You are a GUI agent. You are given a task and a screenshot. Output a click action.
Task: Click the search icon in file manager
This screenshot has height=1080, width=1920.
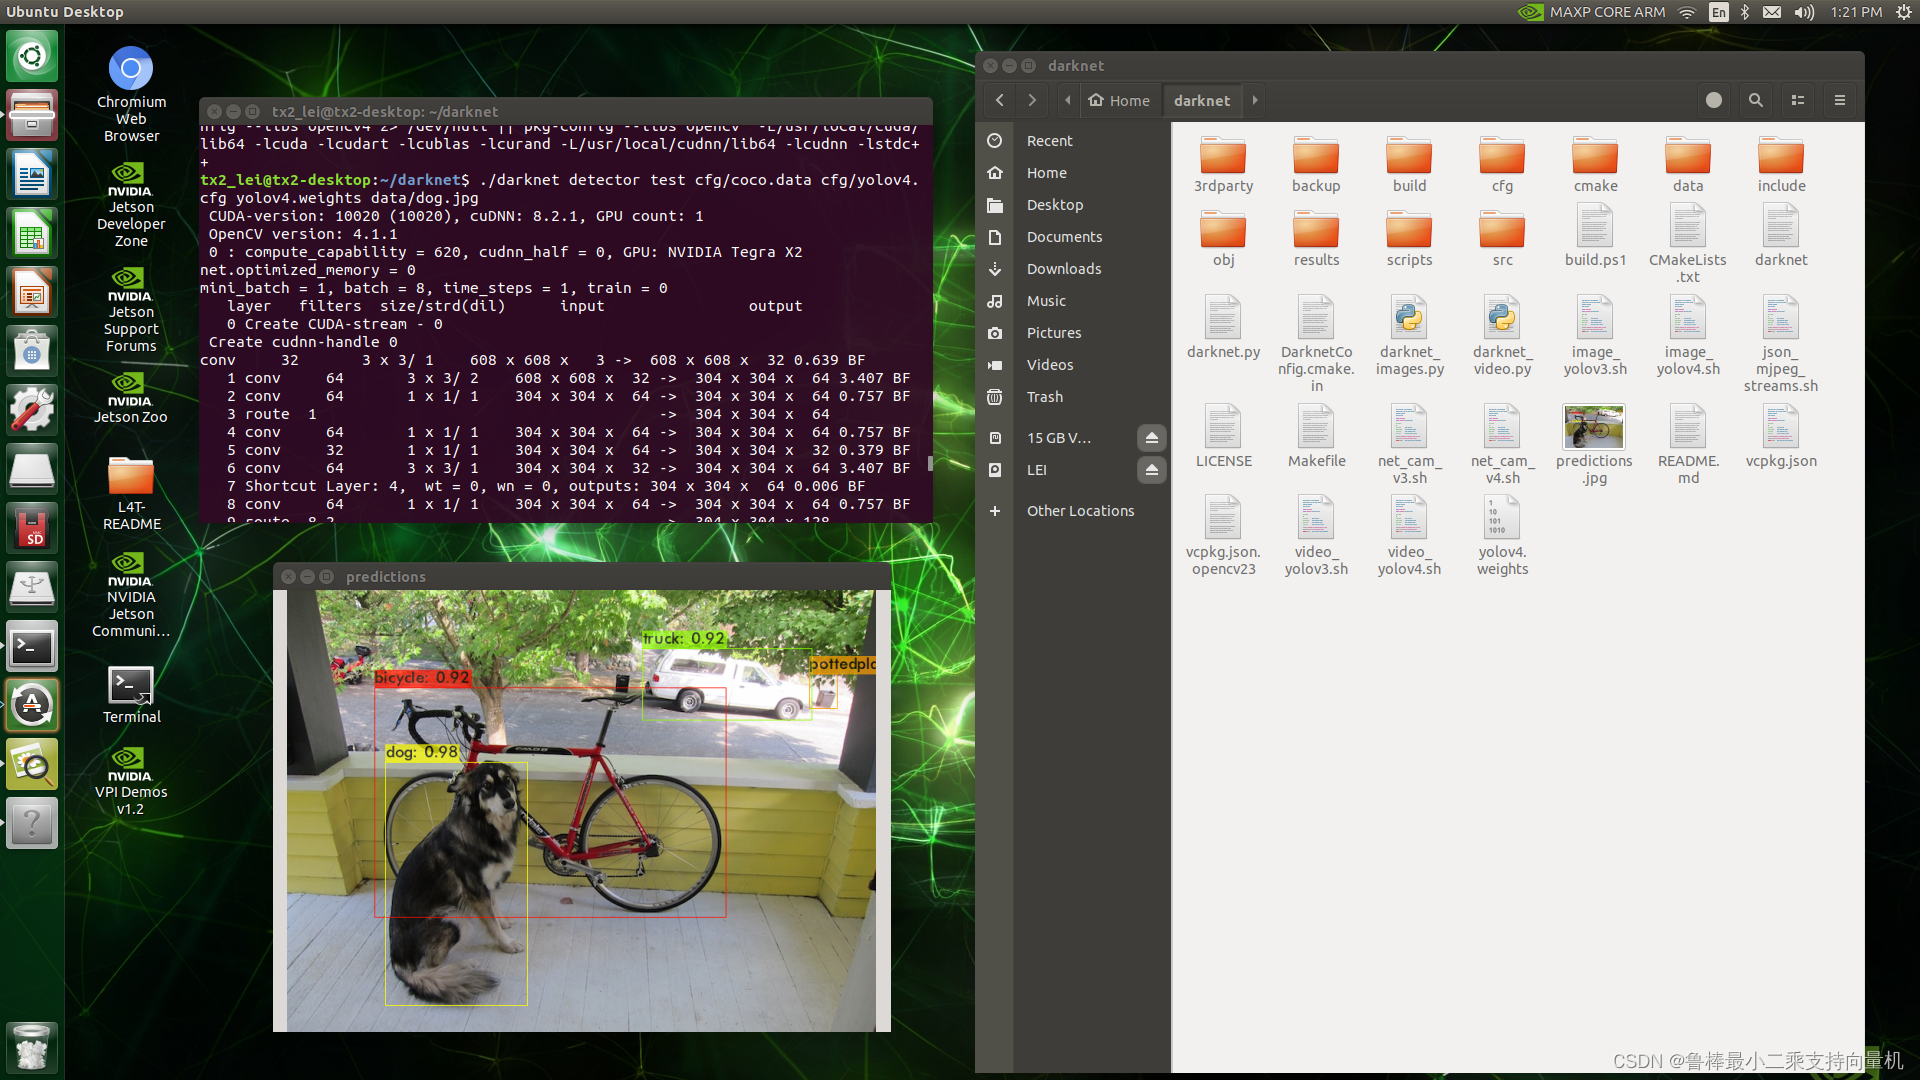coord(1755,100)
